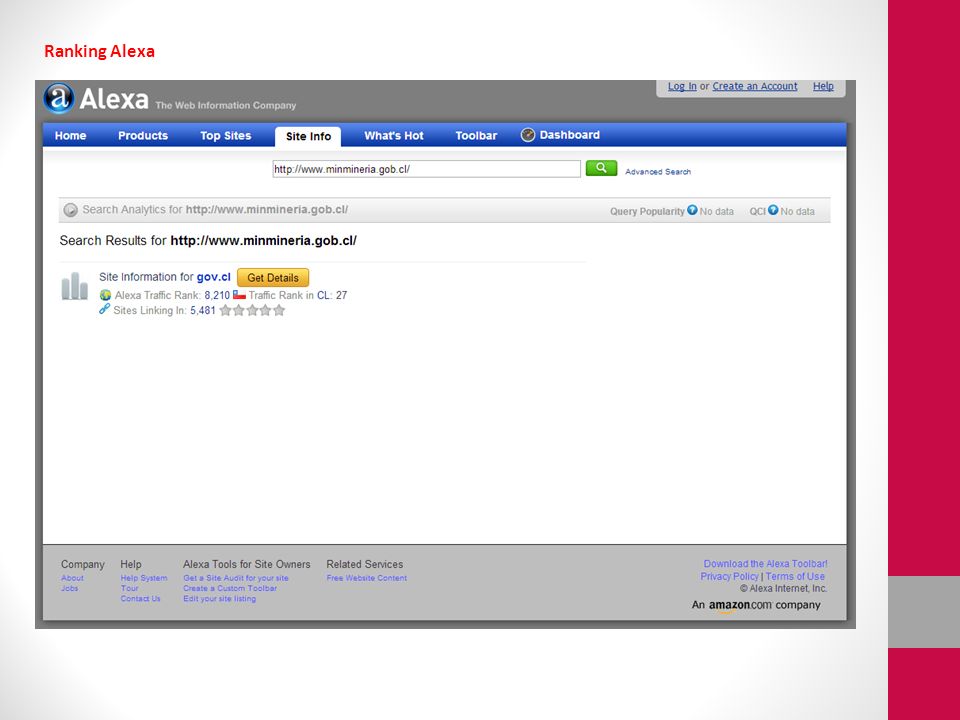The height and width of the screenshot is (720, 960).
Task: Click Create a Custom Toolbar link
Action: click(230, 588)
